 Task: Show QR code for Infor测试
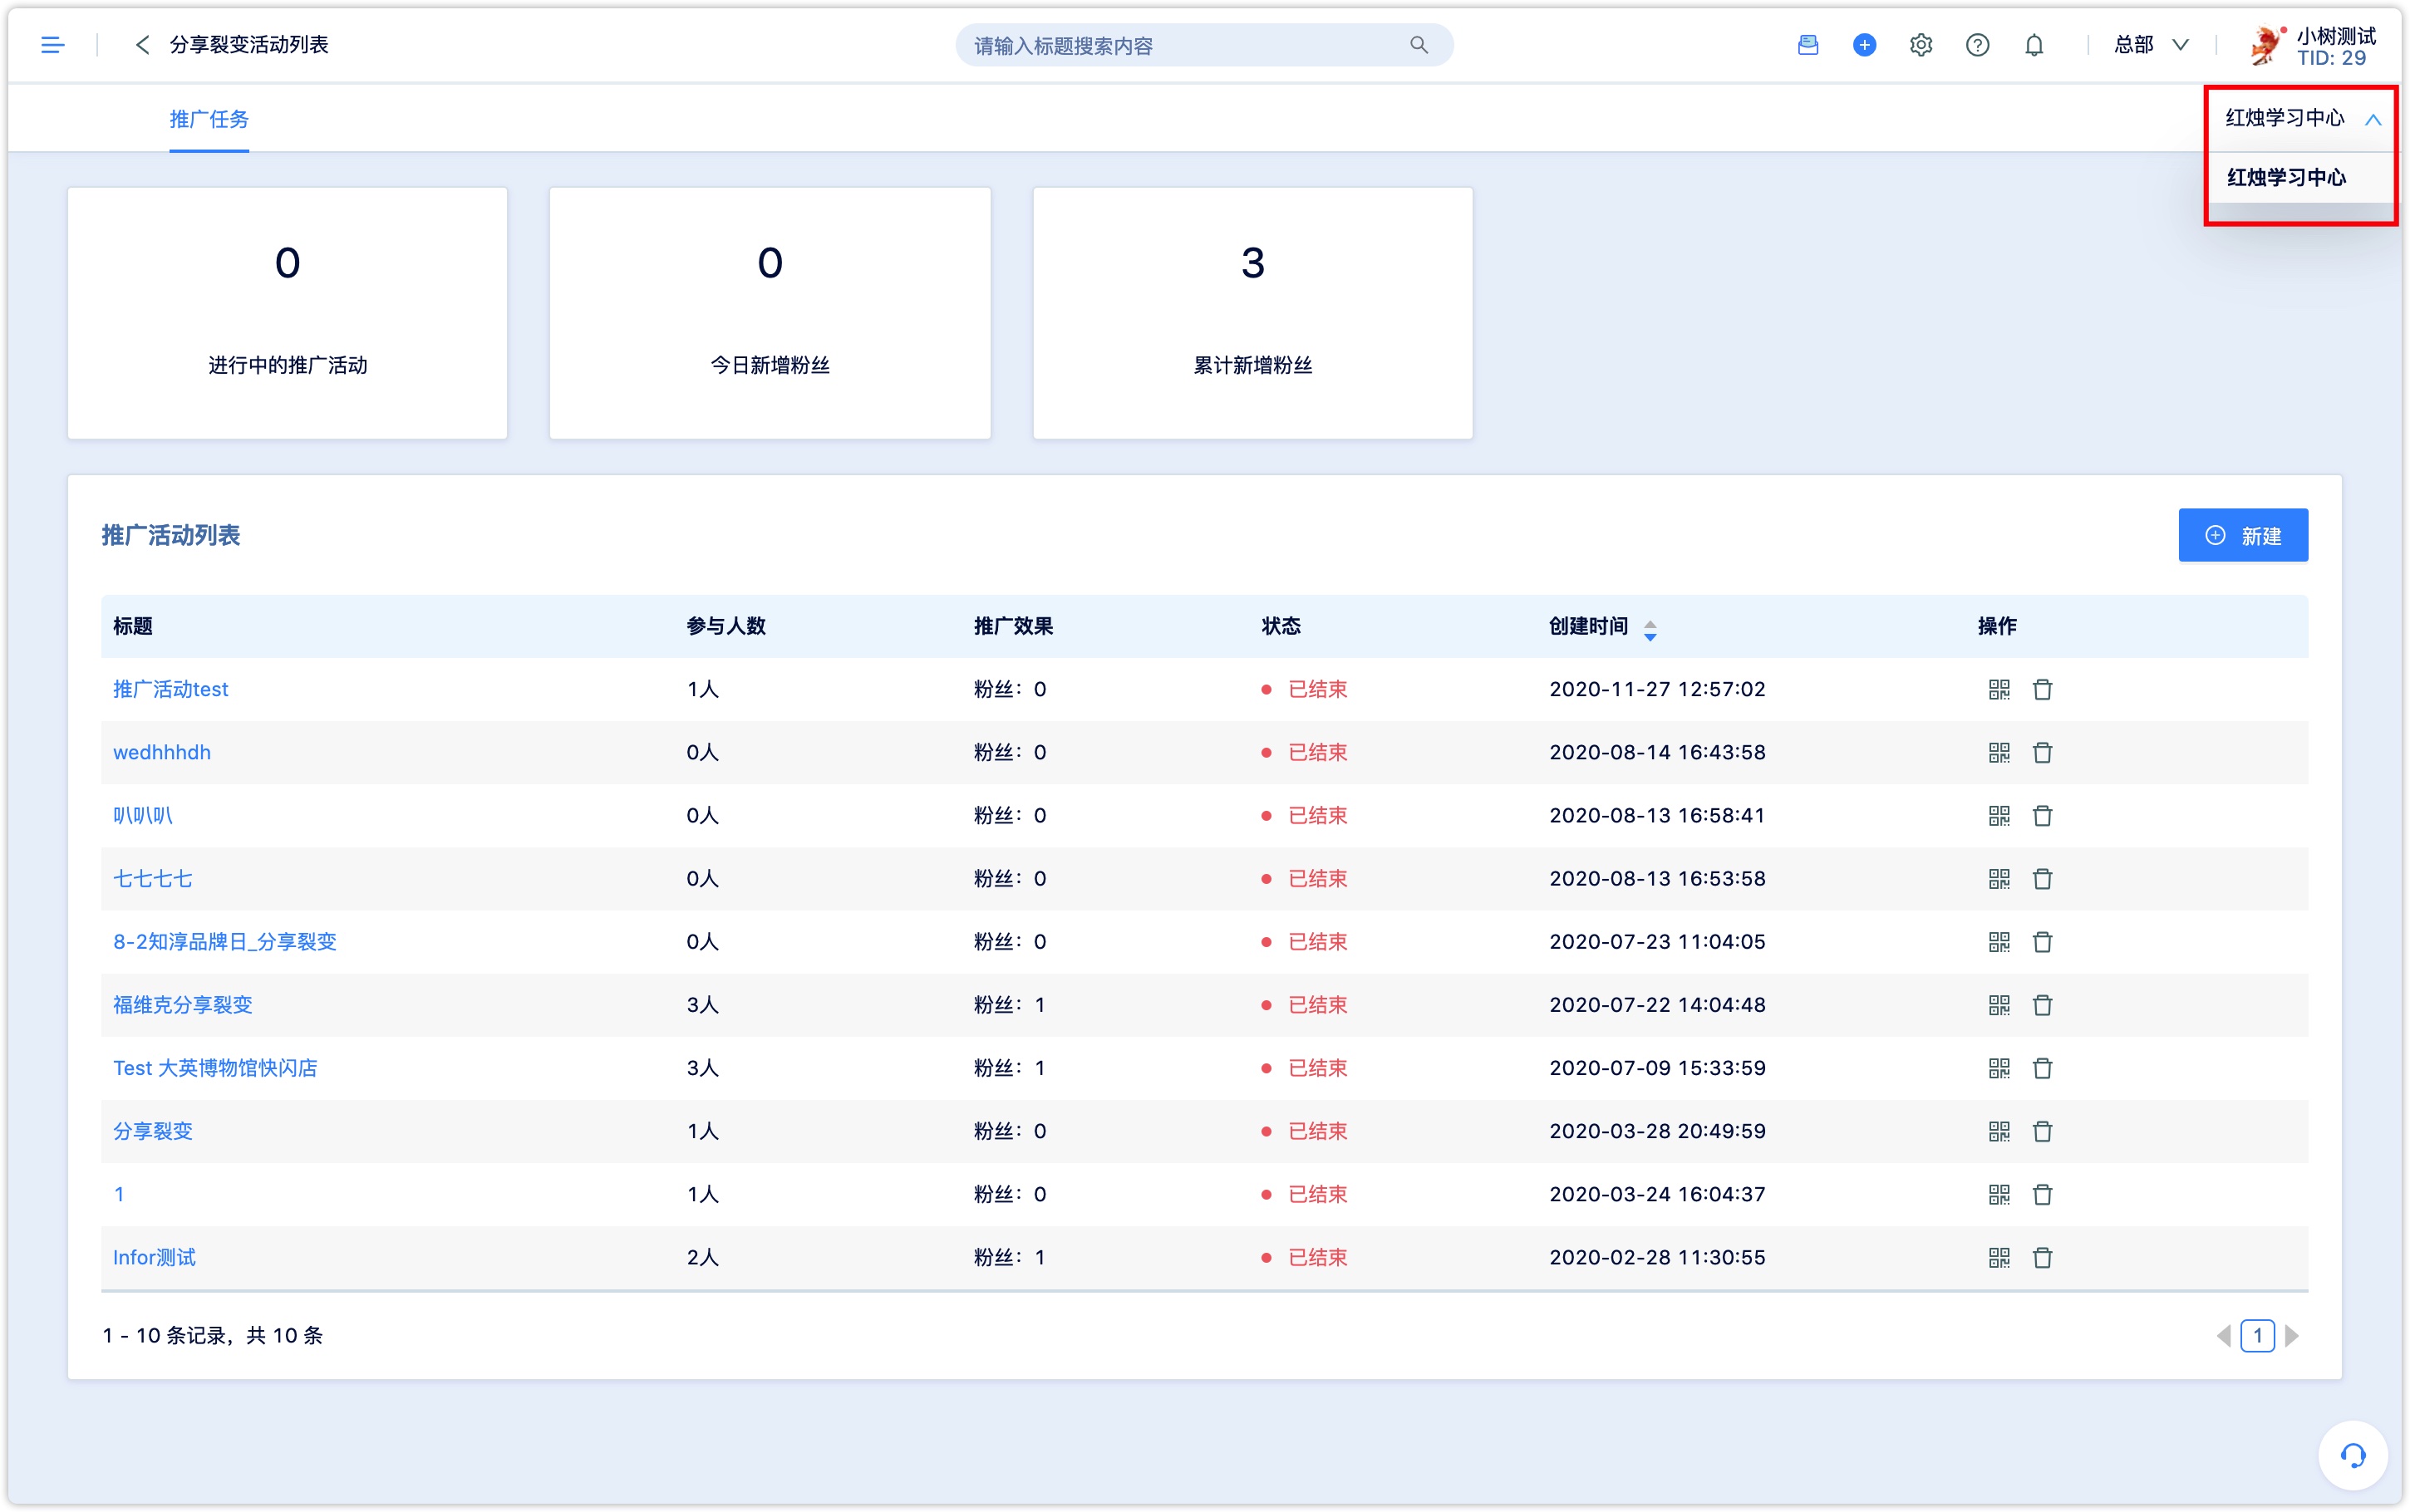[1998, 1257]
